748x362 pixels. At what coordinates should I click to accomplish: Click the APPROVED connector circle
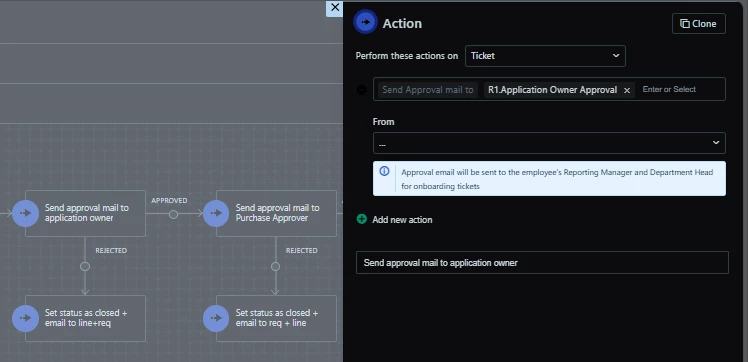pos(174,215)
